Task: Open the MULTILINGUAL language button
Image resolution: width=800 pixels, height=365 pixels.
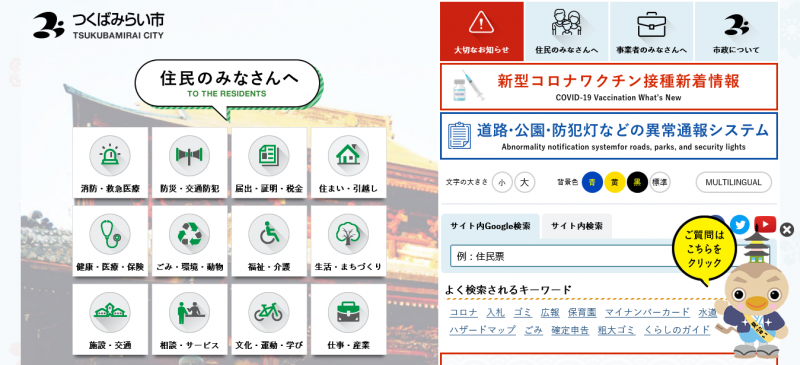Action: tap(734, 182)
